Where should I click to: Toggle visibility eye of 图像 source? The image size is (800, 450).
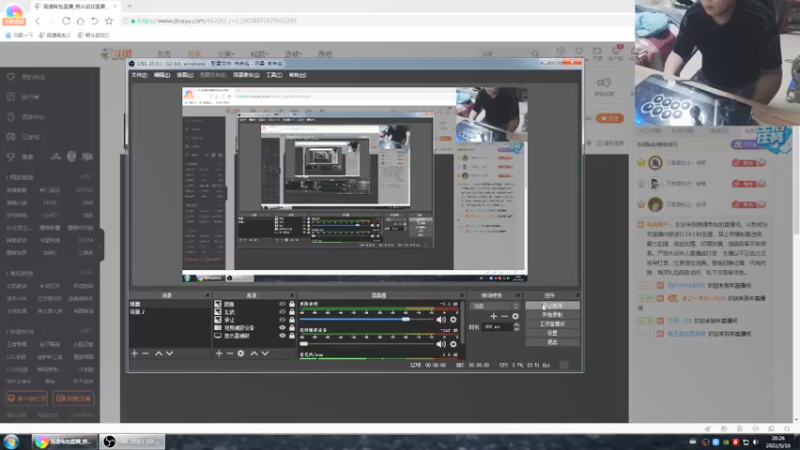(x=282, y=304)
